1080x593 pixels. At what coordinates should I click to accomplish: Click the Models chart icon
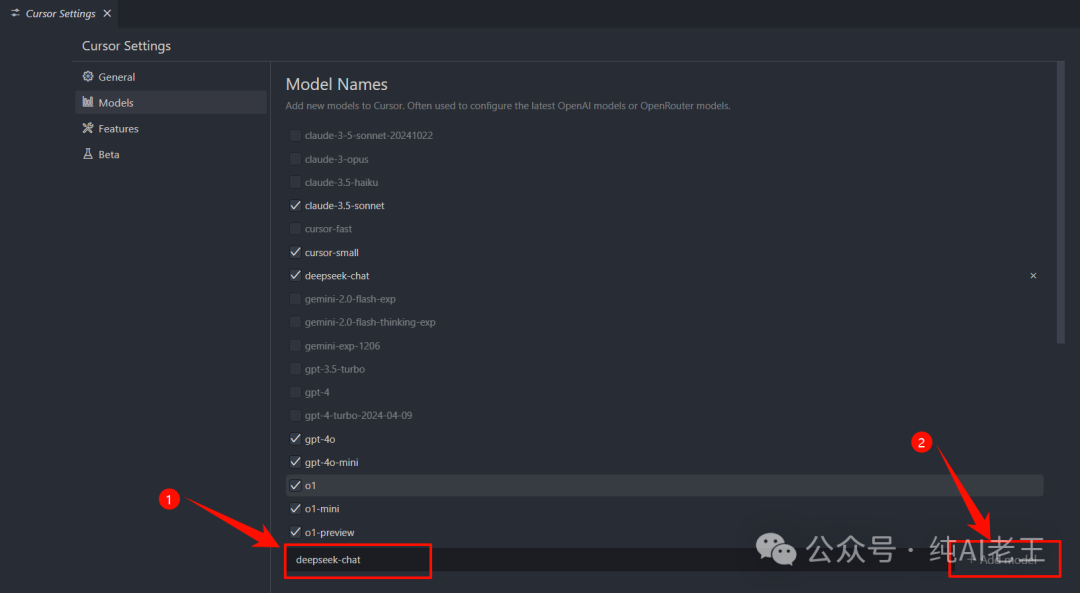pyautogui.click(x=88, y=103)
